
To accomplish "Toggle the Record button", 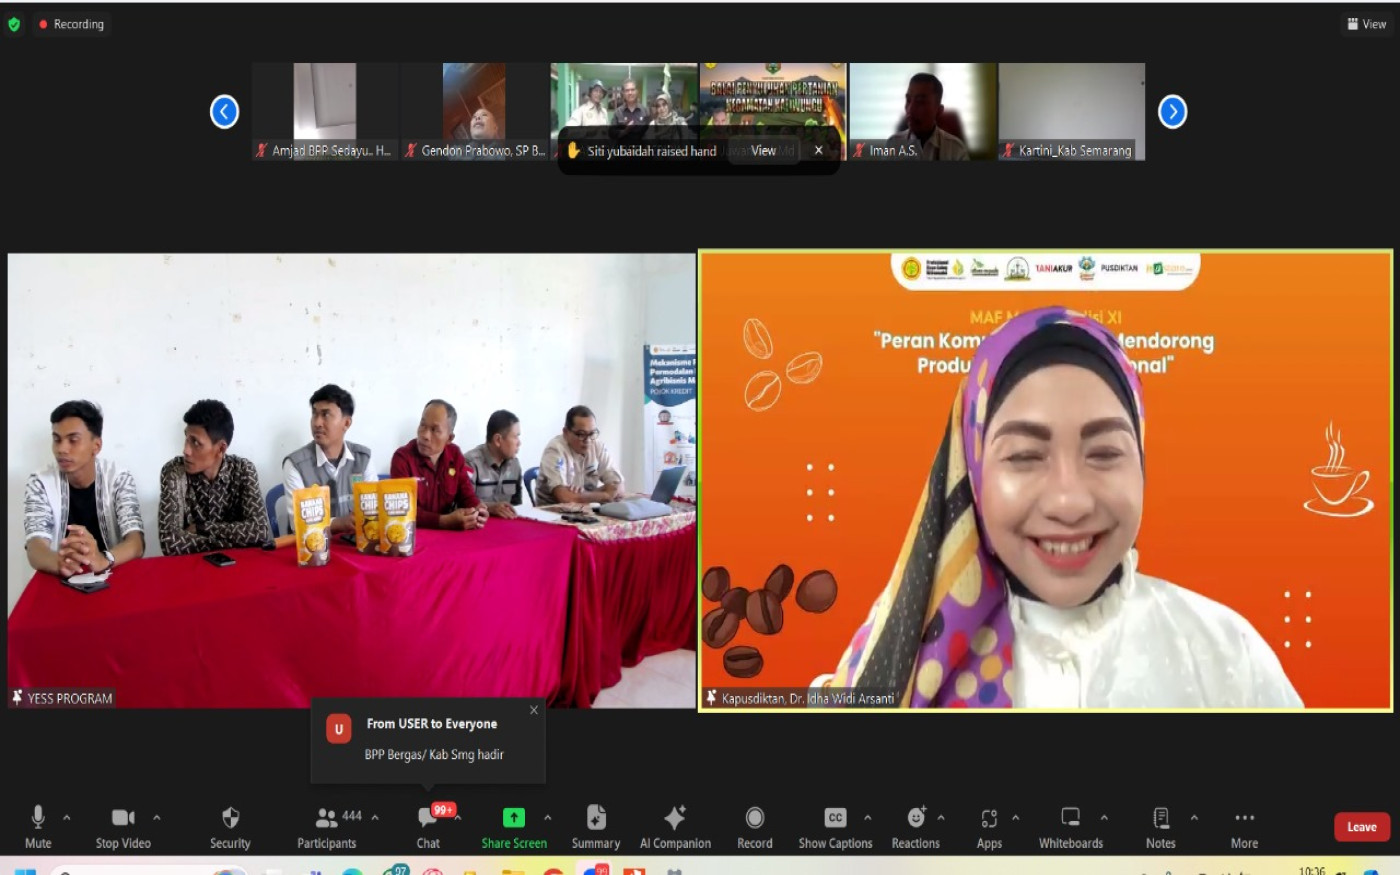I will click(x=755, y=827).
